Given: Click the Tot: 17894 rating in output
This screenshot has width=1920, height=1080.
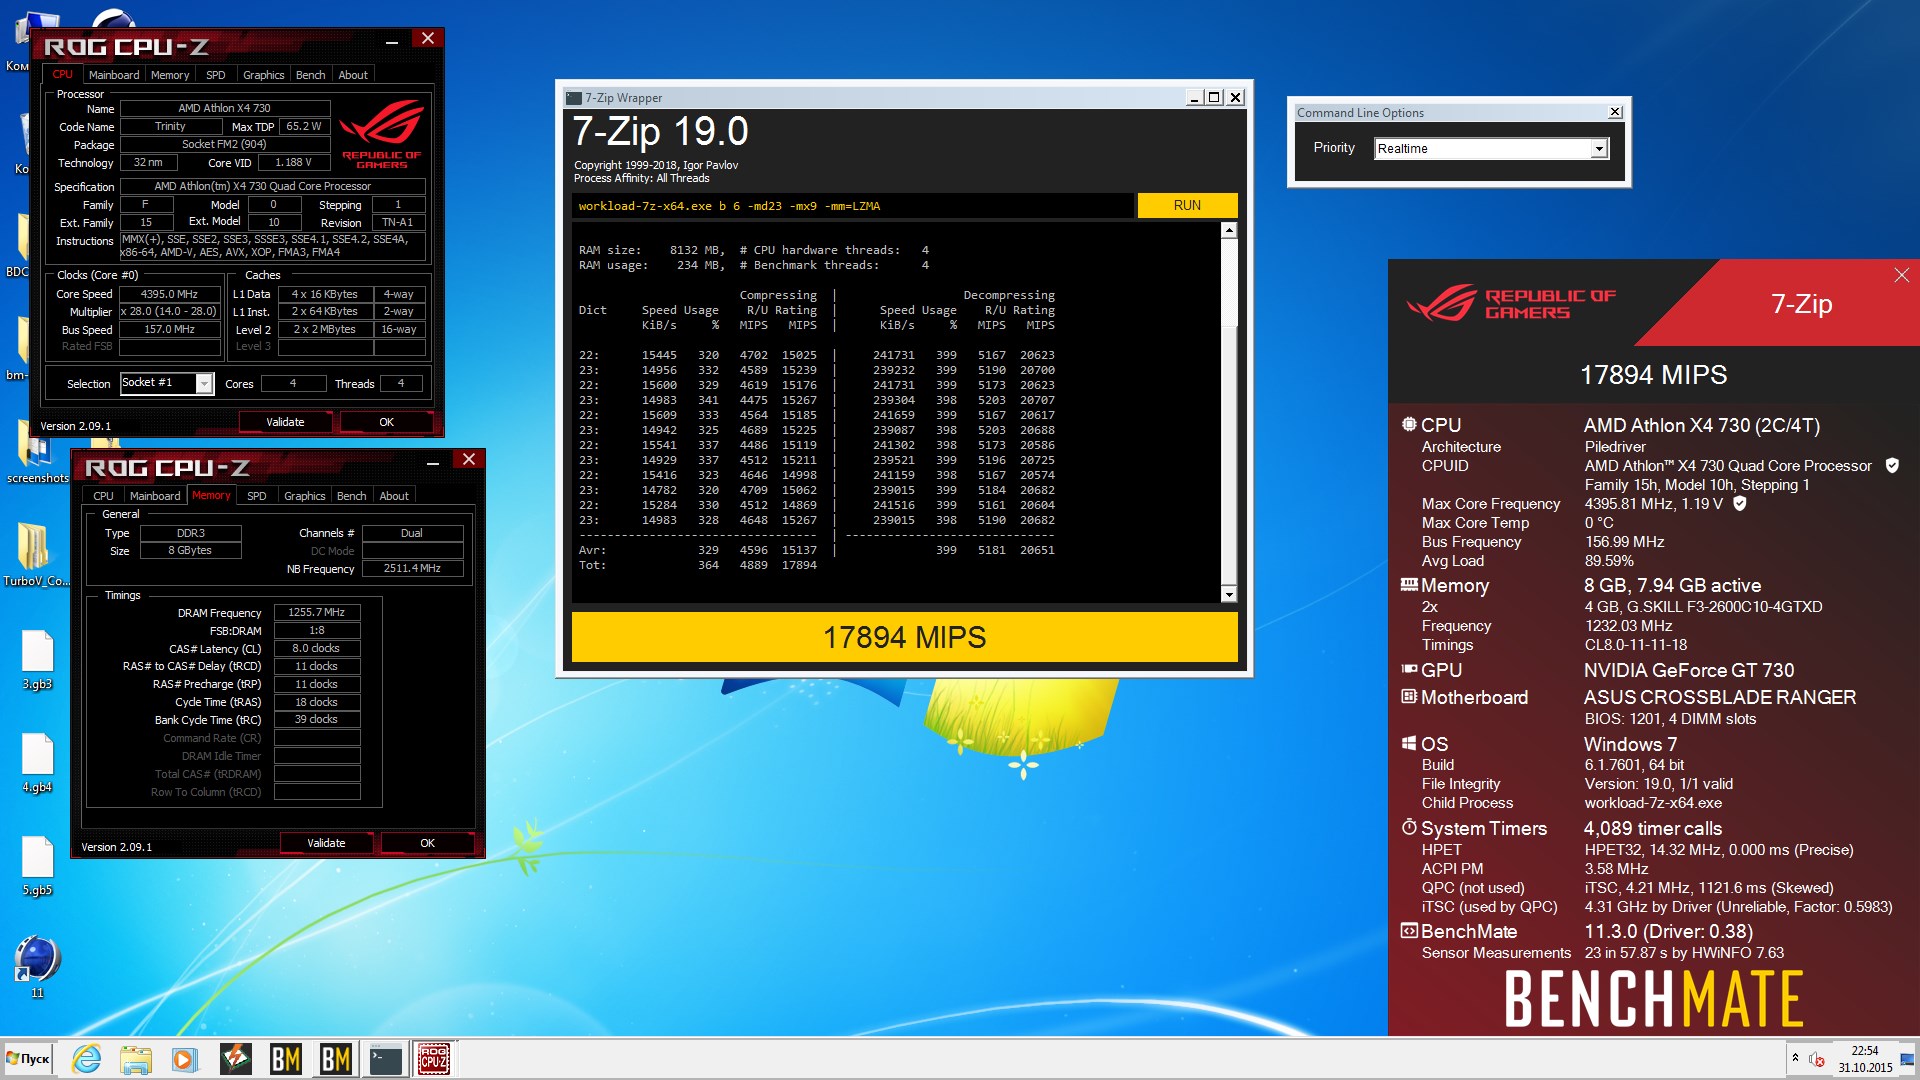Looking at the screenshot, I should click(x=799, y=565).
